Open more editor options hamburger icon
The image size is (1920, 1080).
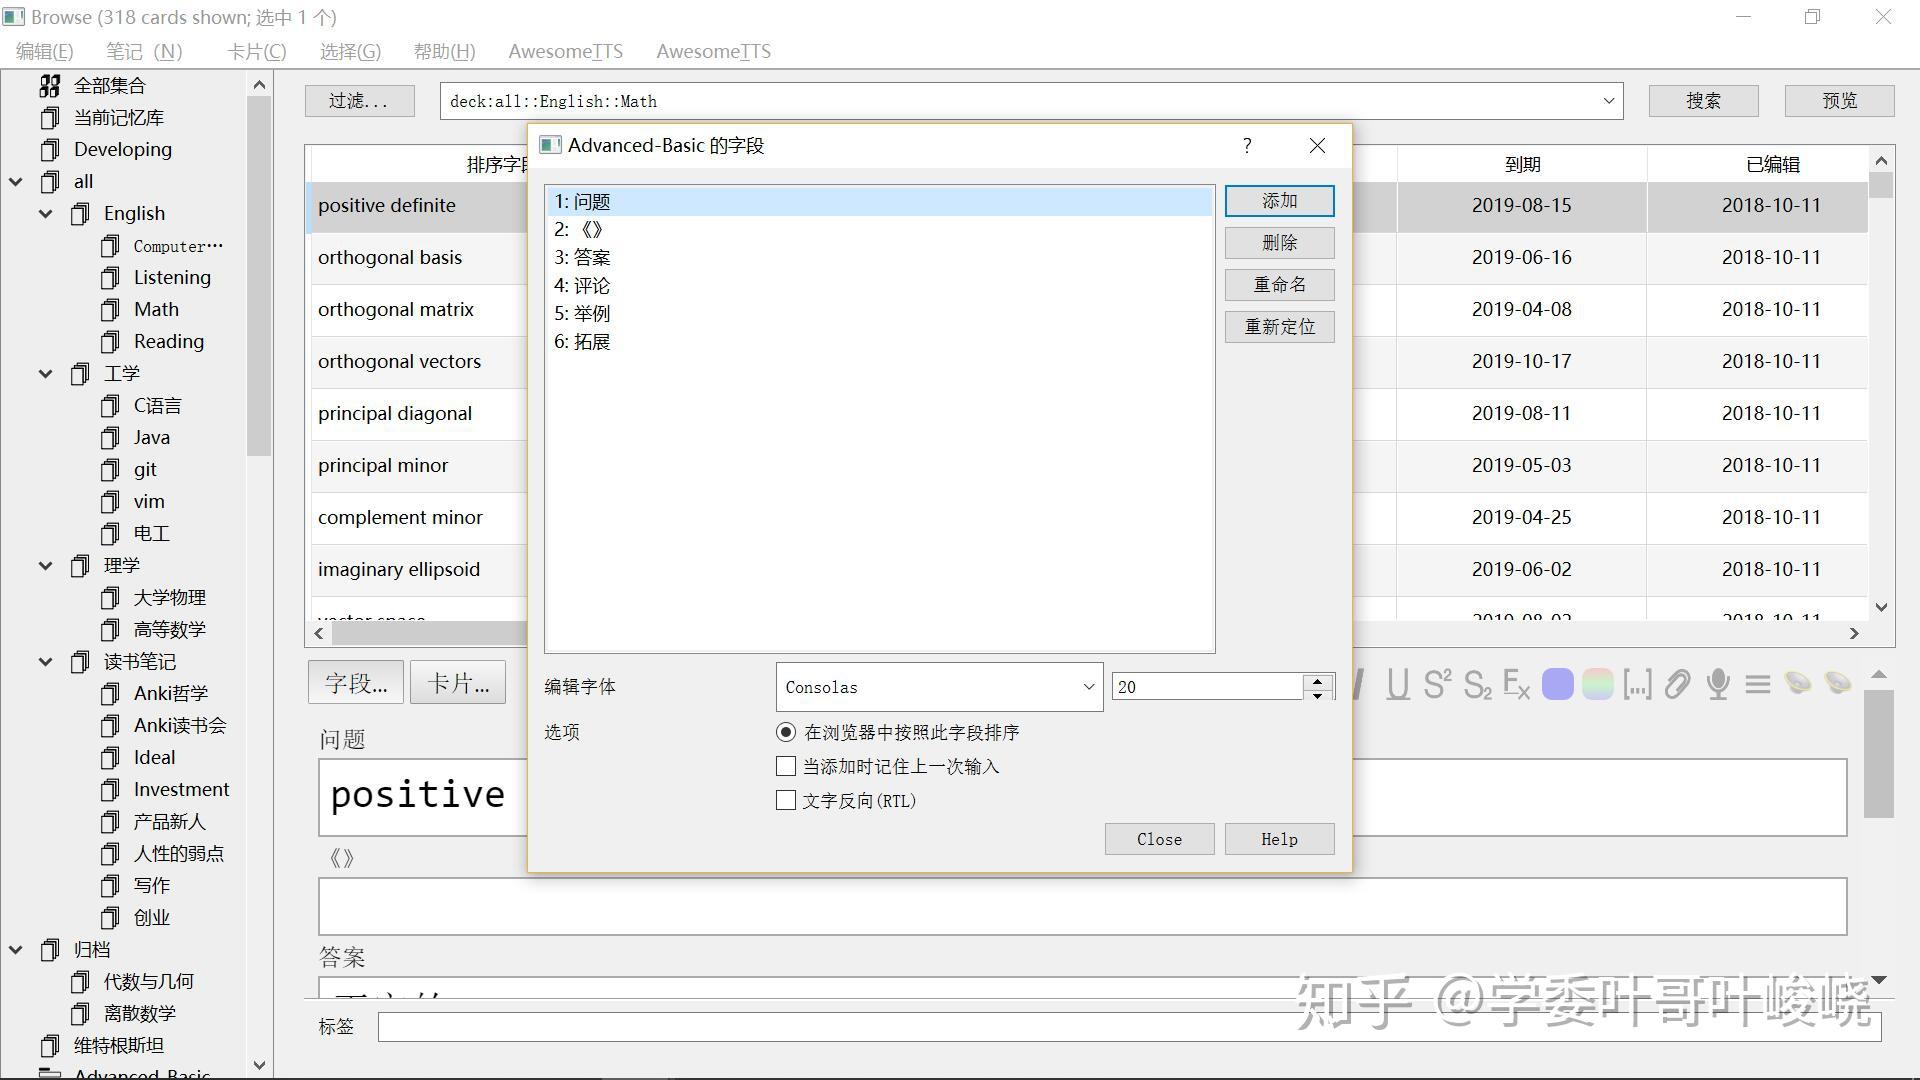[1757, 685]
